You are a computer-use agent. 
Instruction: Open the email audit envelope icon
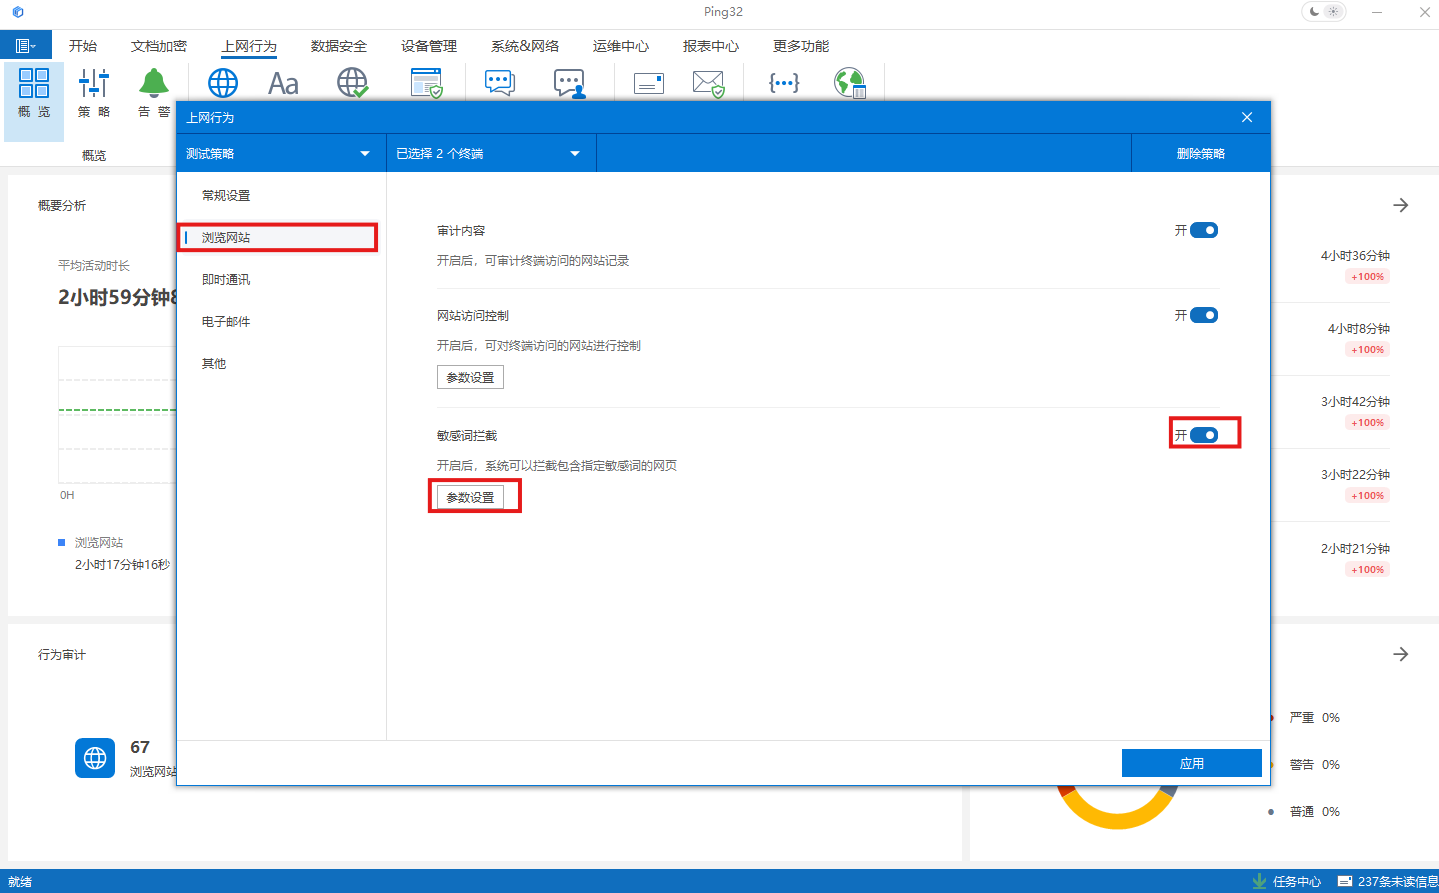coord(648,83)
